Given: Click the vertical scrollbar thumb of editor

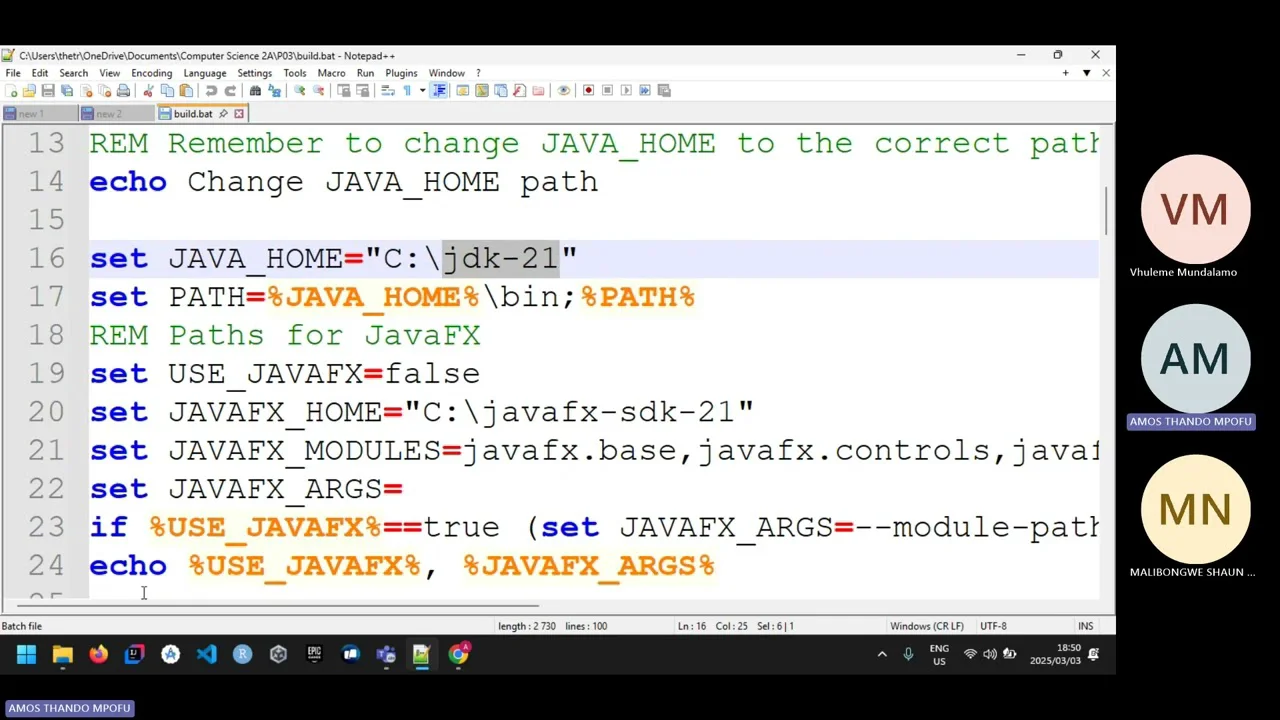Looking at the screenshot, I should pyautogui.click(x=1107, y=210).
